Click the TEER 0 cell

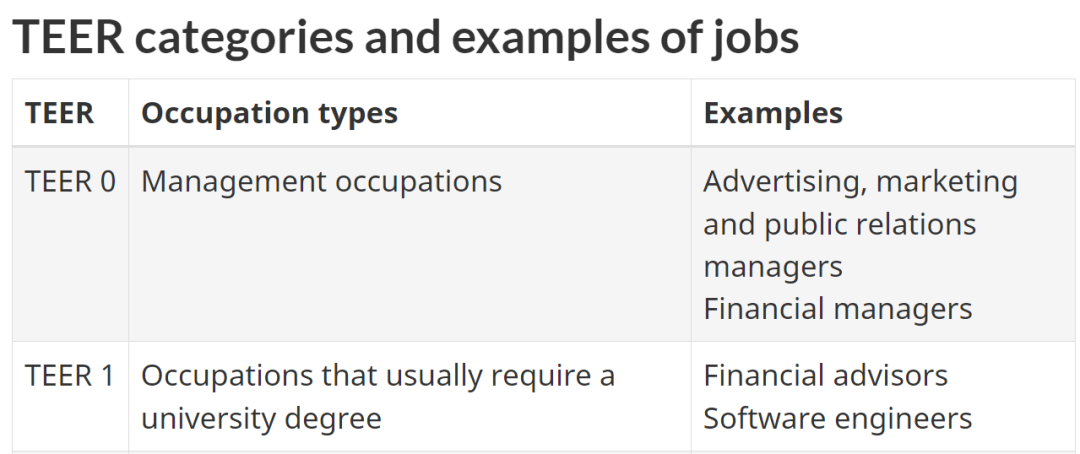(x=70, y=182)
